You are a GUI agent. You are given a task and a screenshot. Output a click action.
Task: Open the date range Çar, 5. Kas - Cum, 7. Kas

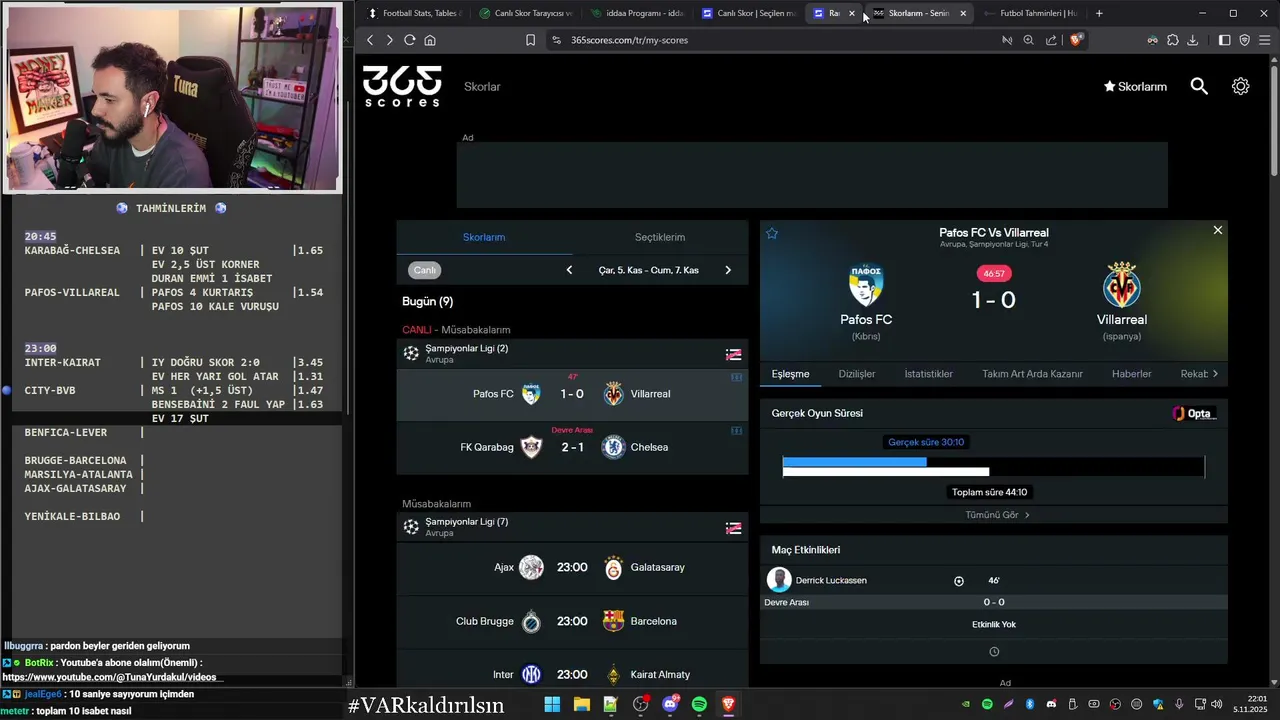(649, 270)
